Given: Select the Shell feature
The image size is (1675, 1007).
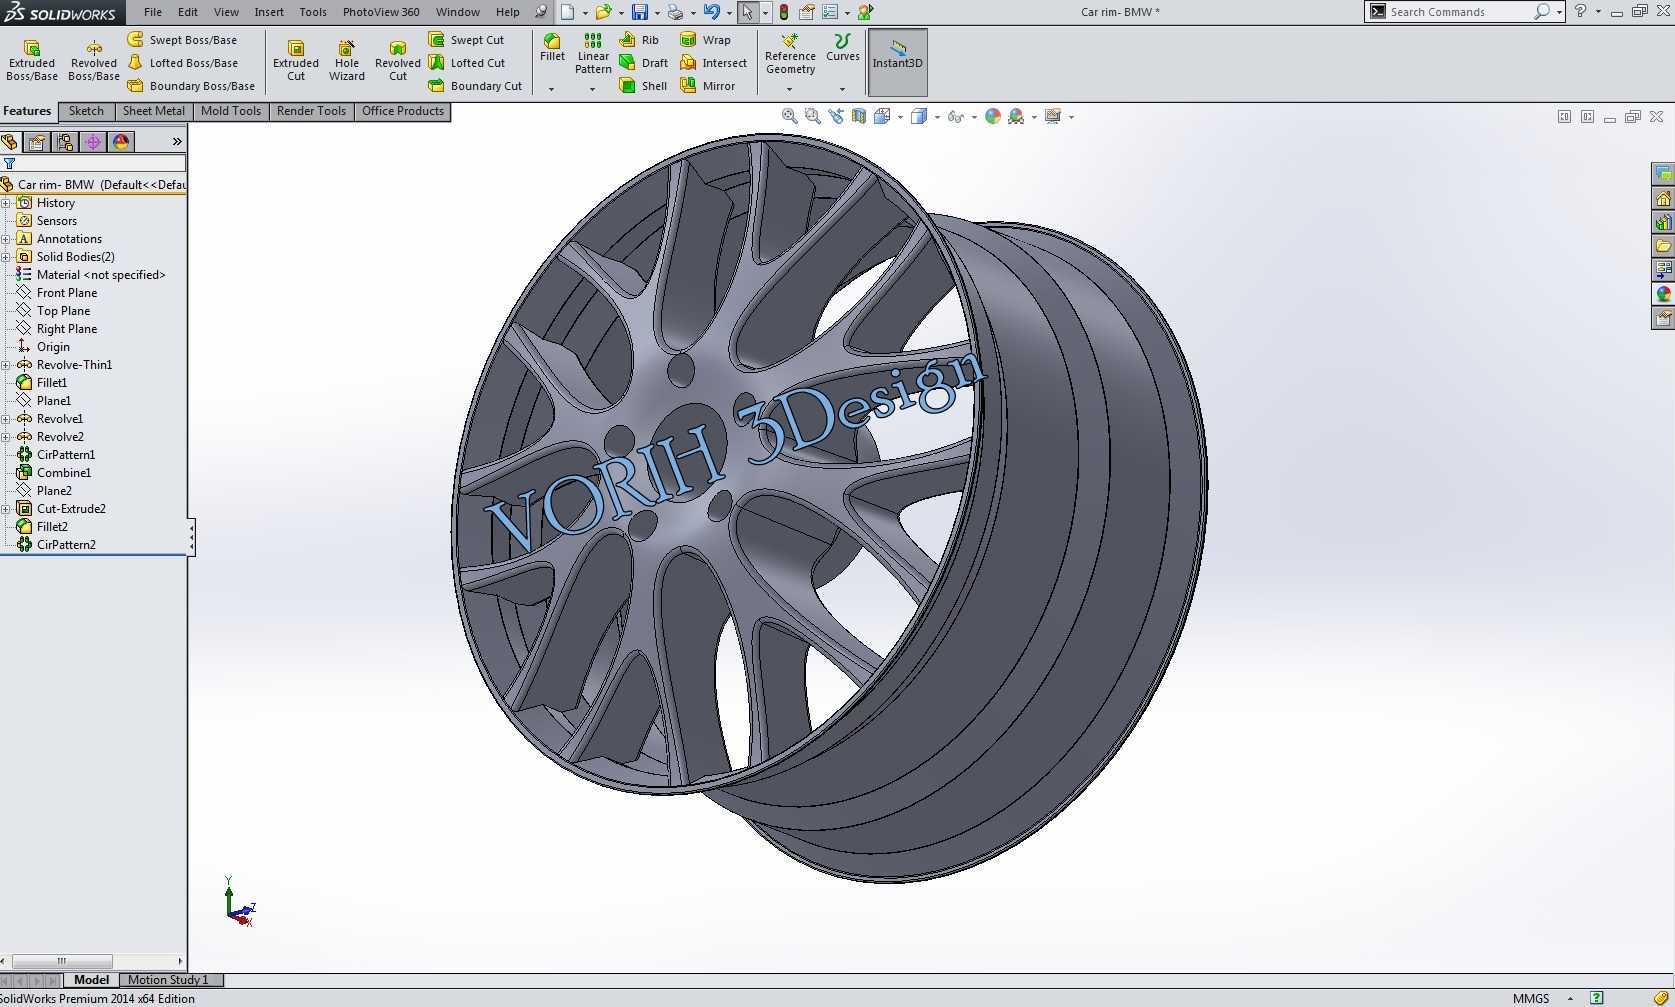Looking at the screenshot, I should (643, 86).
